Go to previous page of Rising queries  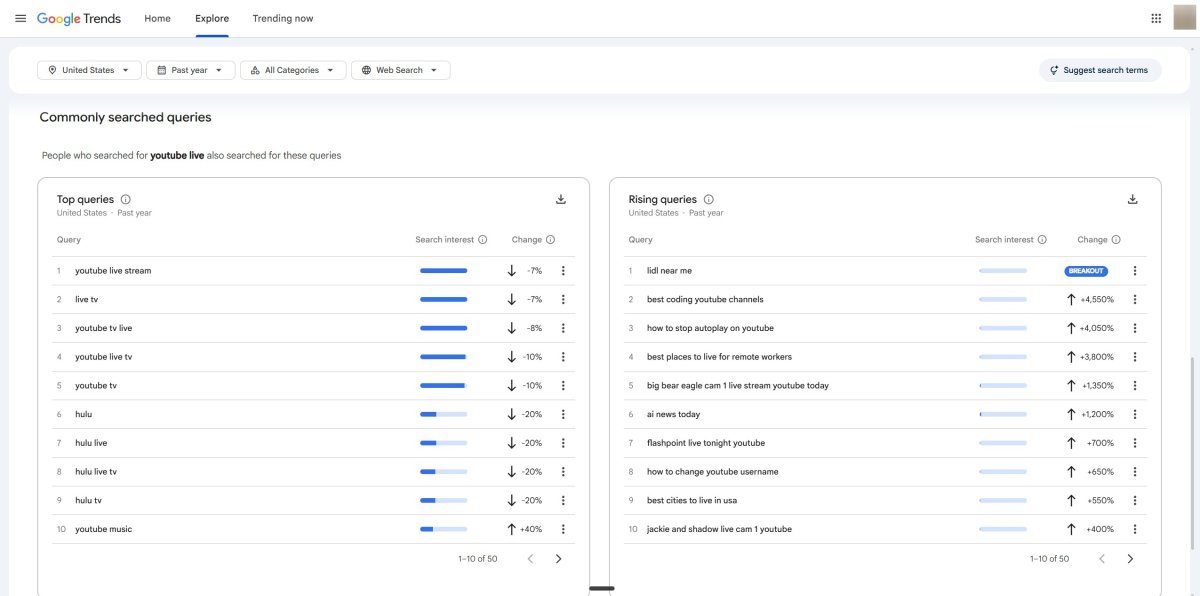coord(1102,559)
